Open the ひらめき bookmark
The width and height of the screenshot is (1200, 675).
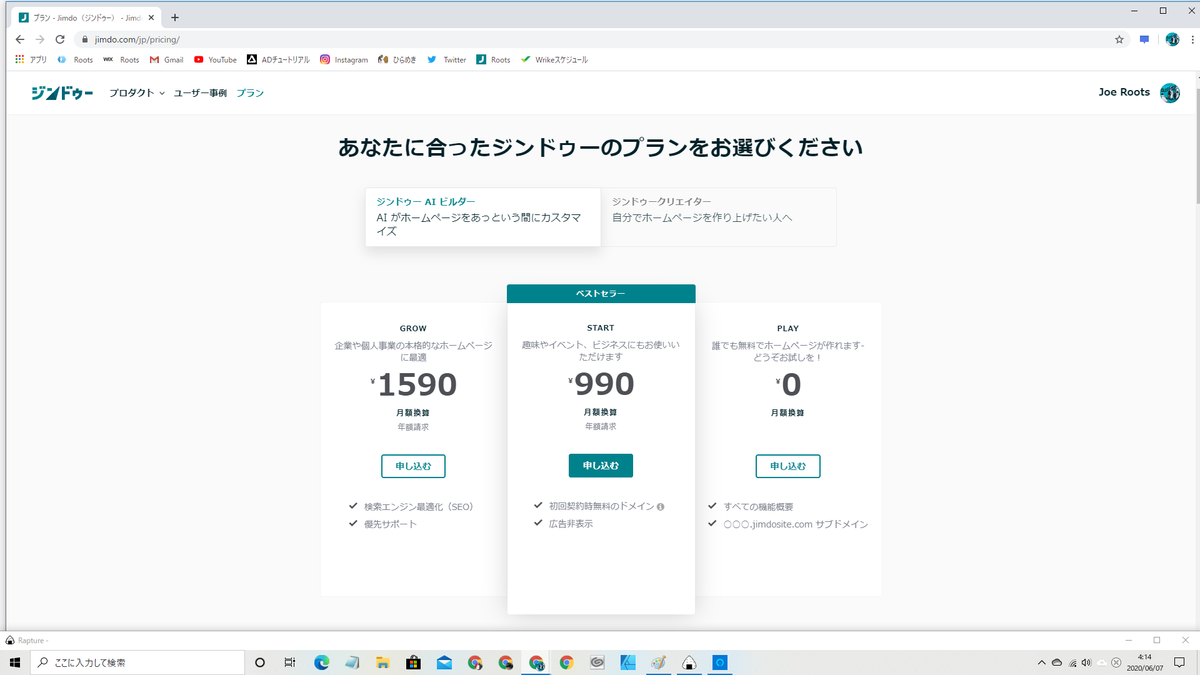coord(397,60)
